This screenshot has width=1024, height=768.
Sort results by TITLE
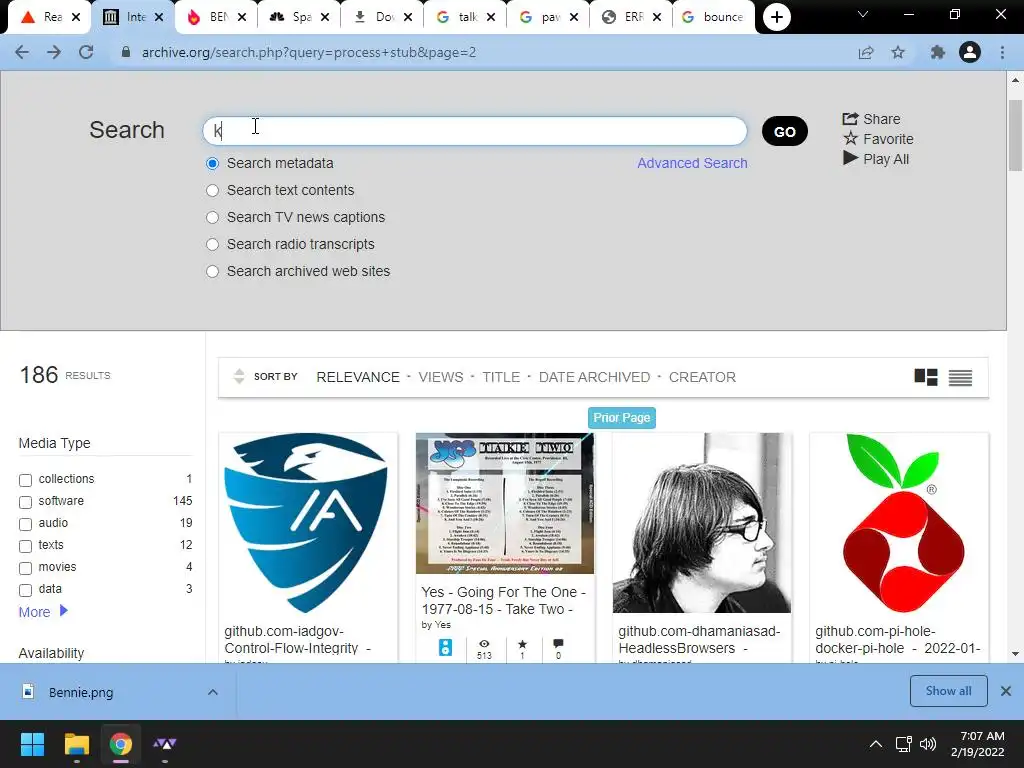click(501, 377)
